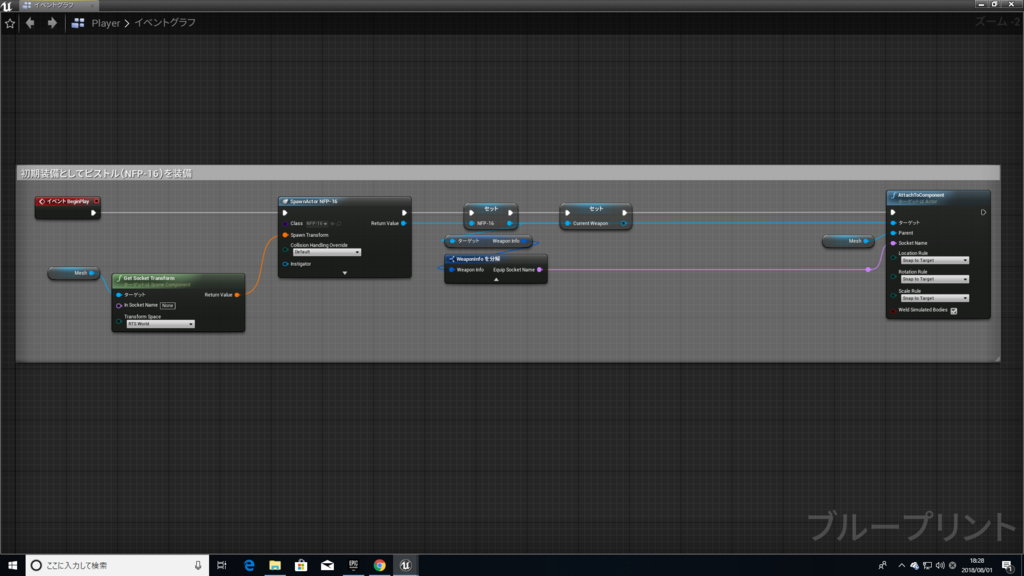Screen dimensions: 1024x576
Task: Click the Current Weapon input pin
Action: click(x=568, y=223)
